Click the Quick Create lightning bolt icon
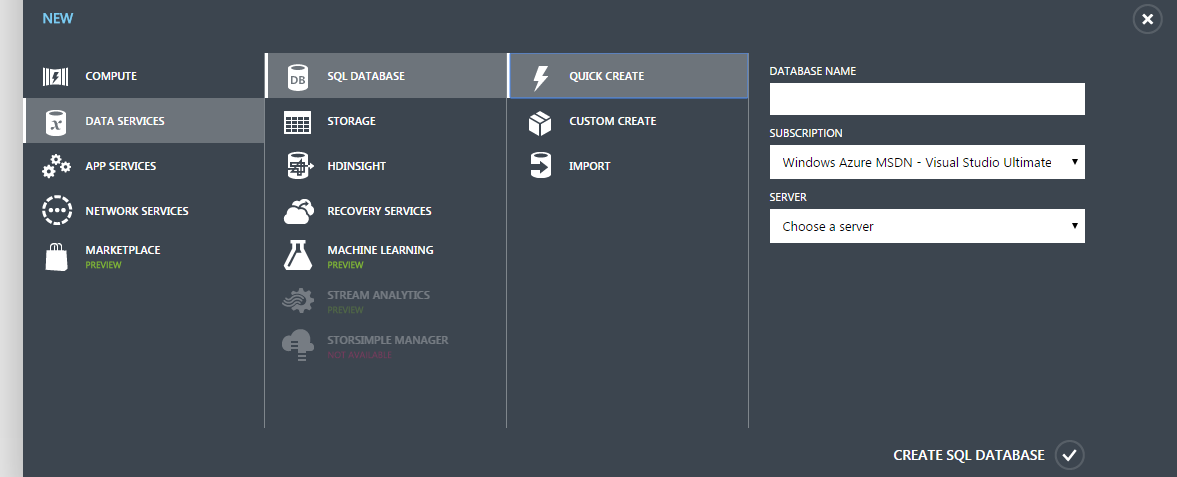 540,77
